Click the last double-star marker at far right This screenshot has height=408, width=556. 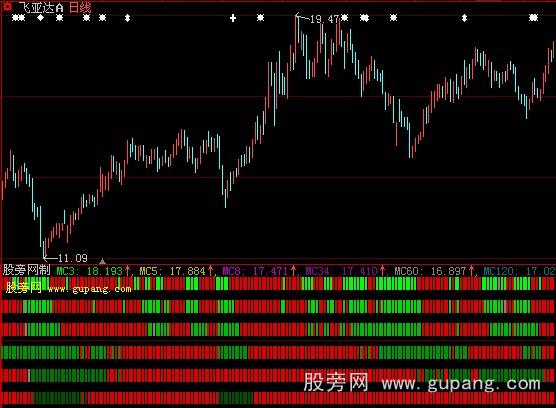pos(533,17)
